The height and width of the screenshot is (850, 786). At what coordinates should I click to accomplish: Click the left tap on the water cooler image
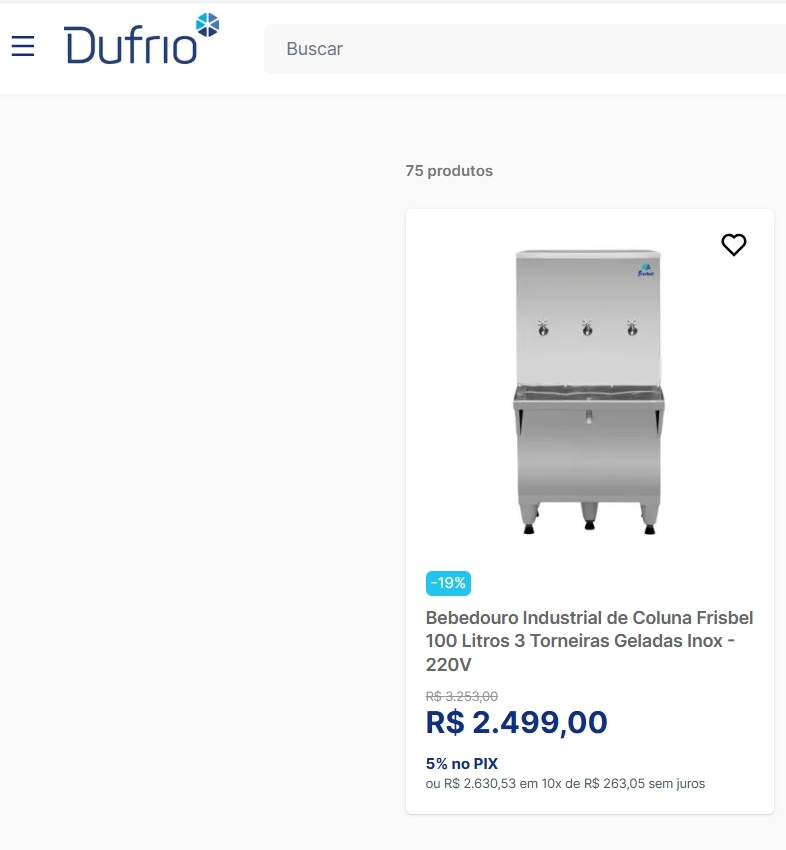point(543,328)
